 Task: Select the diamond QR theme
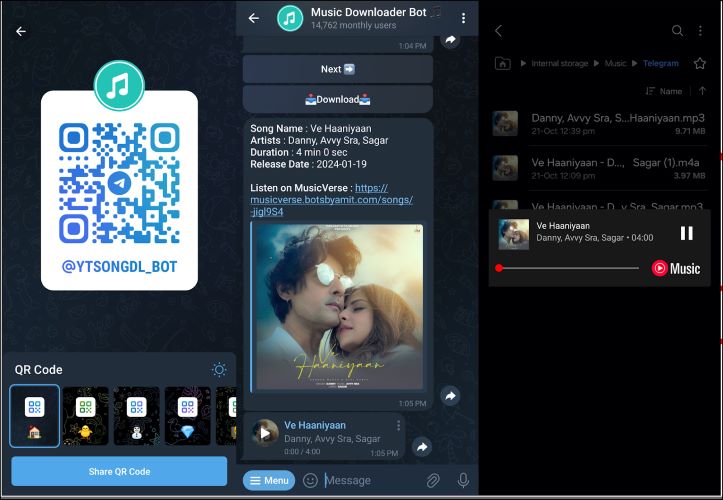pyautogui.click(x=188, y=416)
